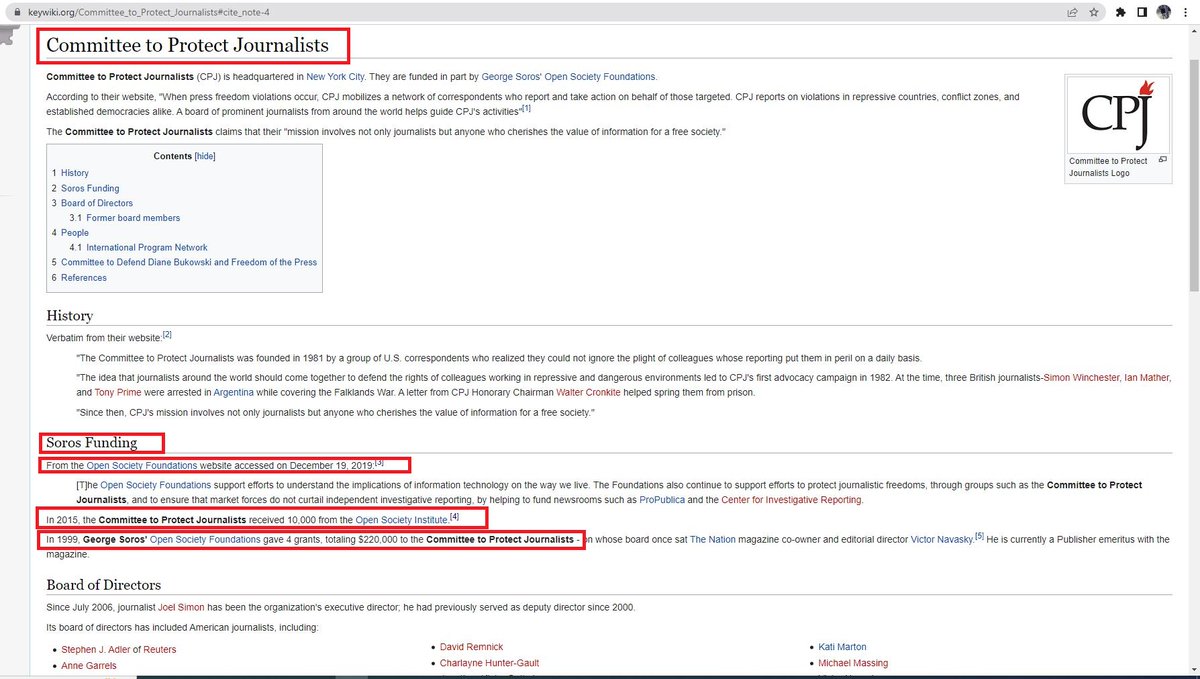Open Anne Garrels link
Image resolution: width=1200 pixels, height=679 pixels.
88,666
